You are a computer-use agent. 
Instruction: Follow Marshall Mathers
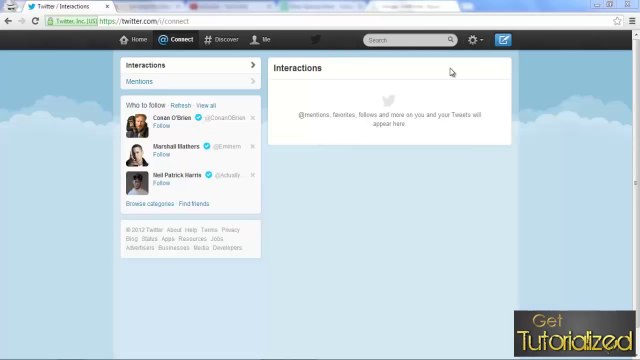(x=161, y=154)
